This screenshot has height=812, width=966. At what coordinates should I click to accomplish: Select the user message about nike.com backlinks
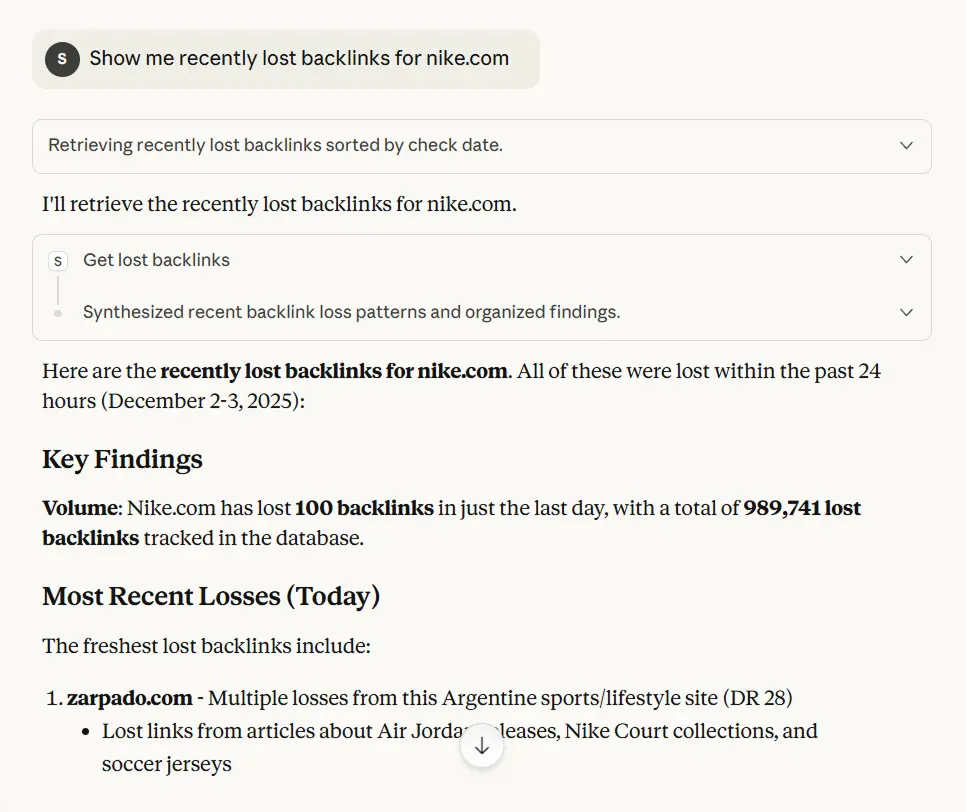pyautogui.click(x=299, y=59)
